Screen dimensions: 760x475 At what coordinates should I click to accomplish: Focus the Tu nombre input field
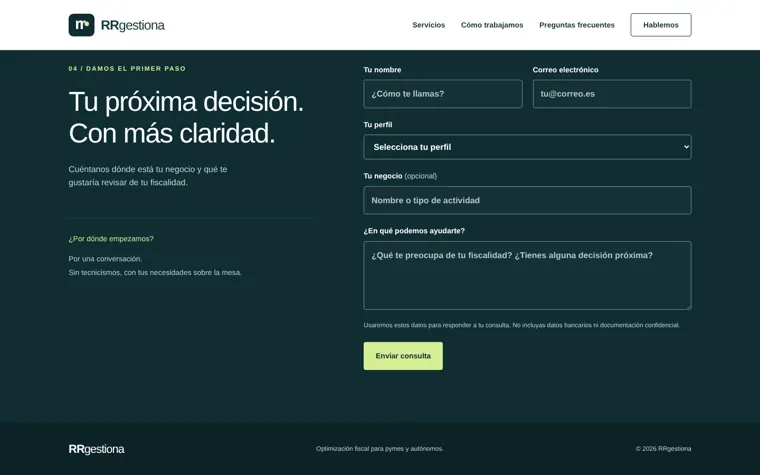443,94
